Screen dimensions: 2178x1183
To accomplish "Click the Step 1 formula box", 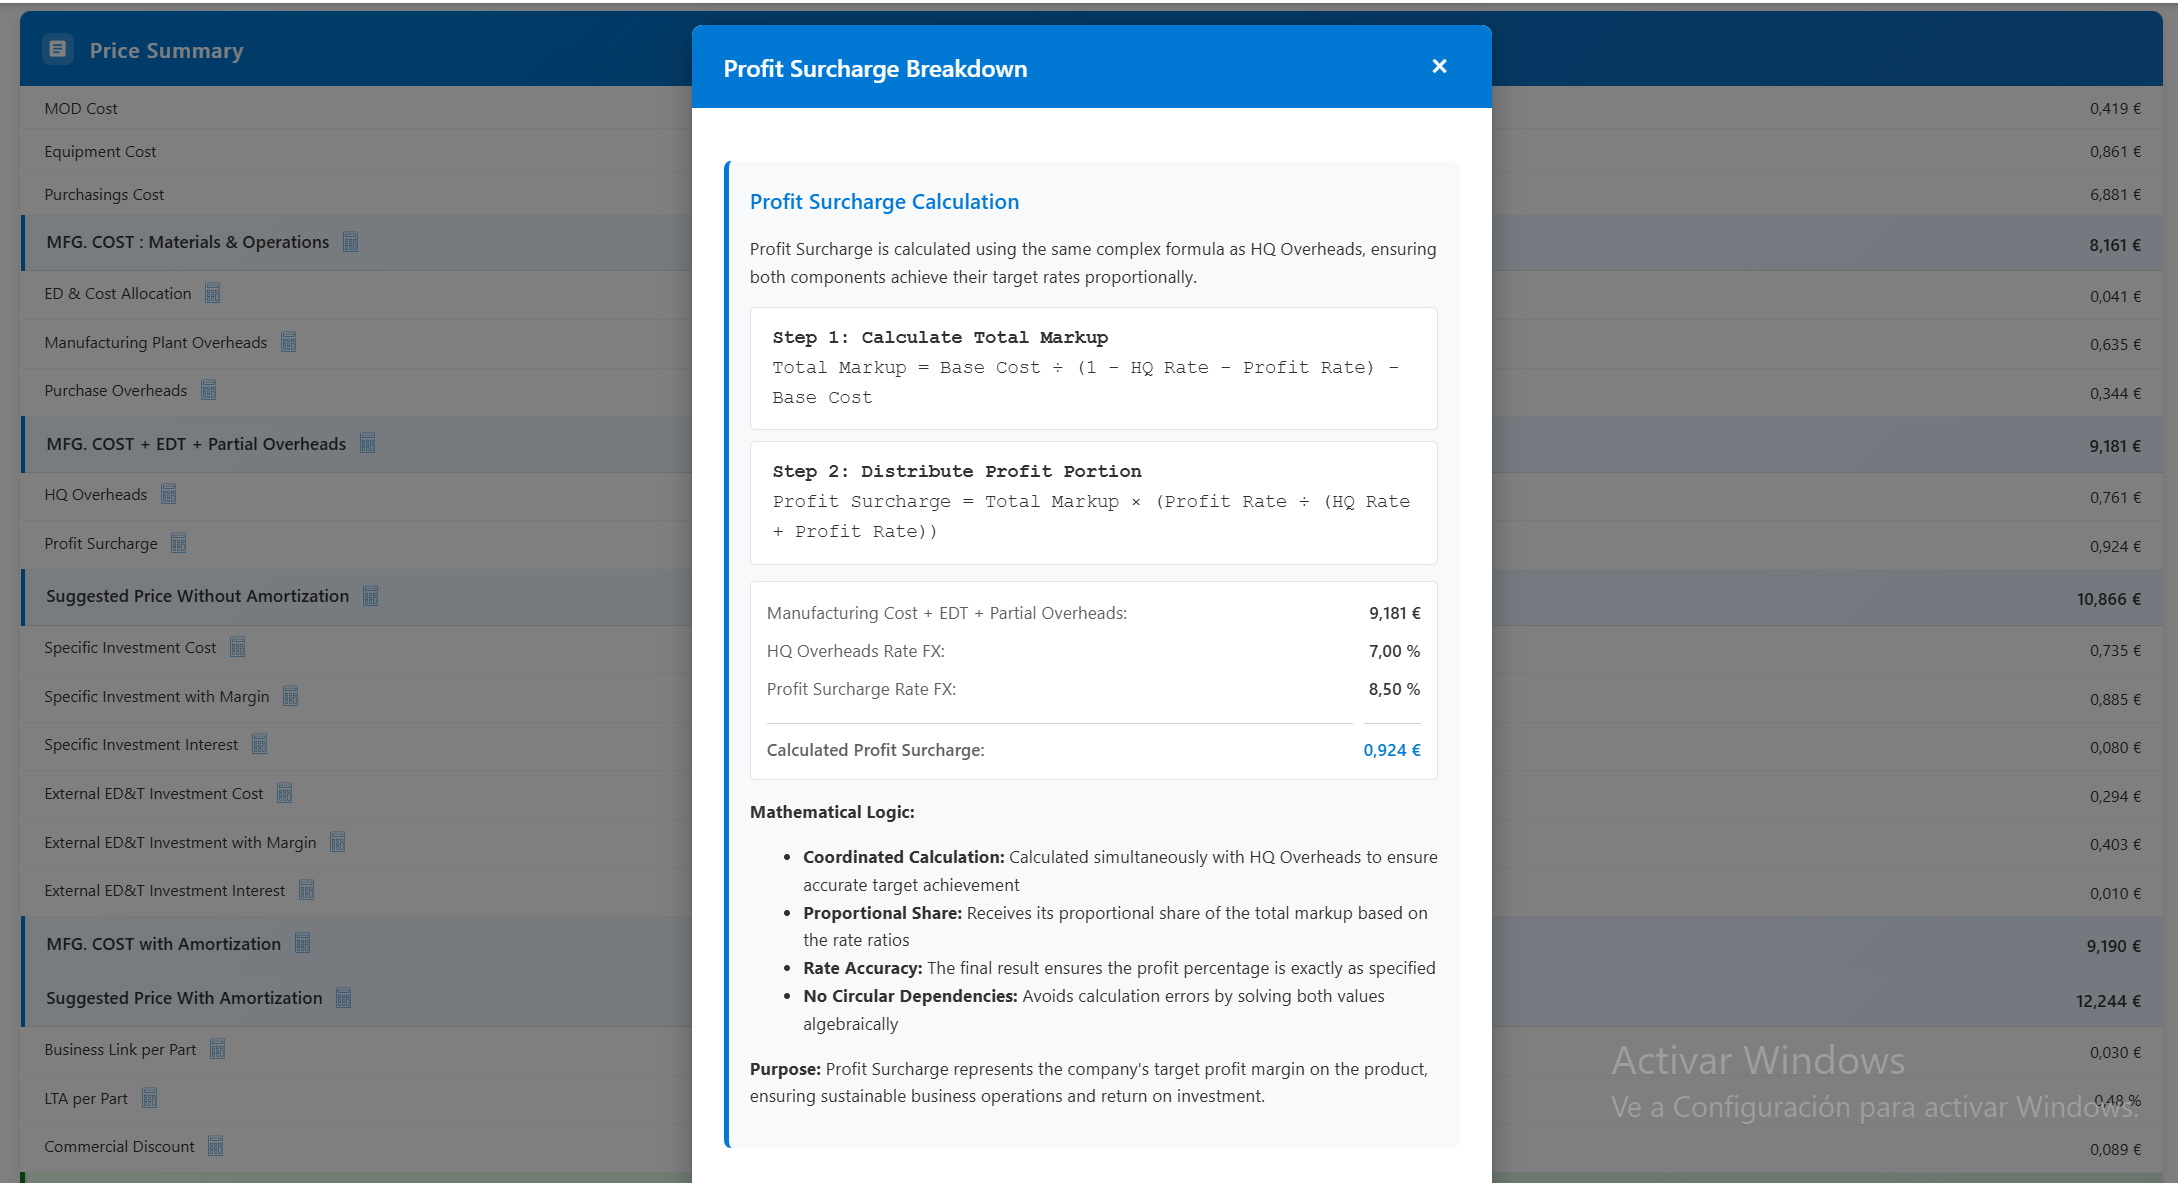I will (x=1093, y=368).
